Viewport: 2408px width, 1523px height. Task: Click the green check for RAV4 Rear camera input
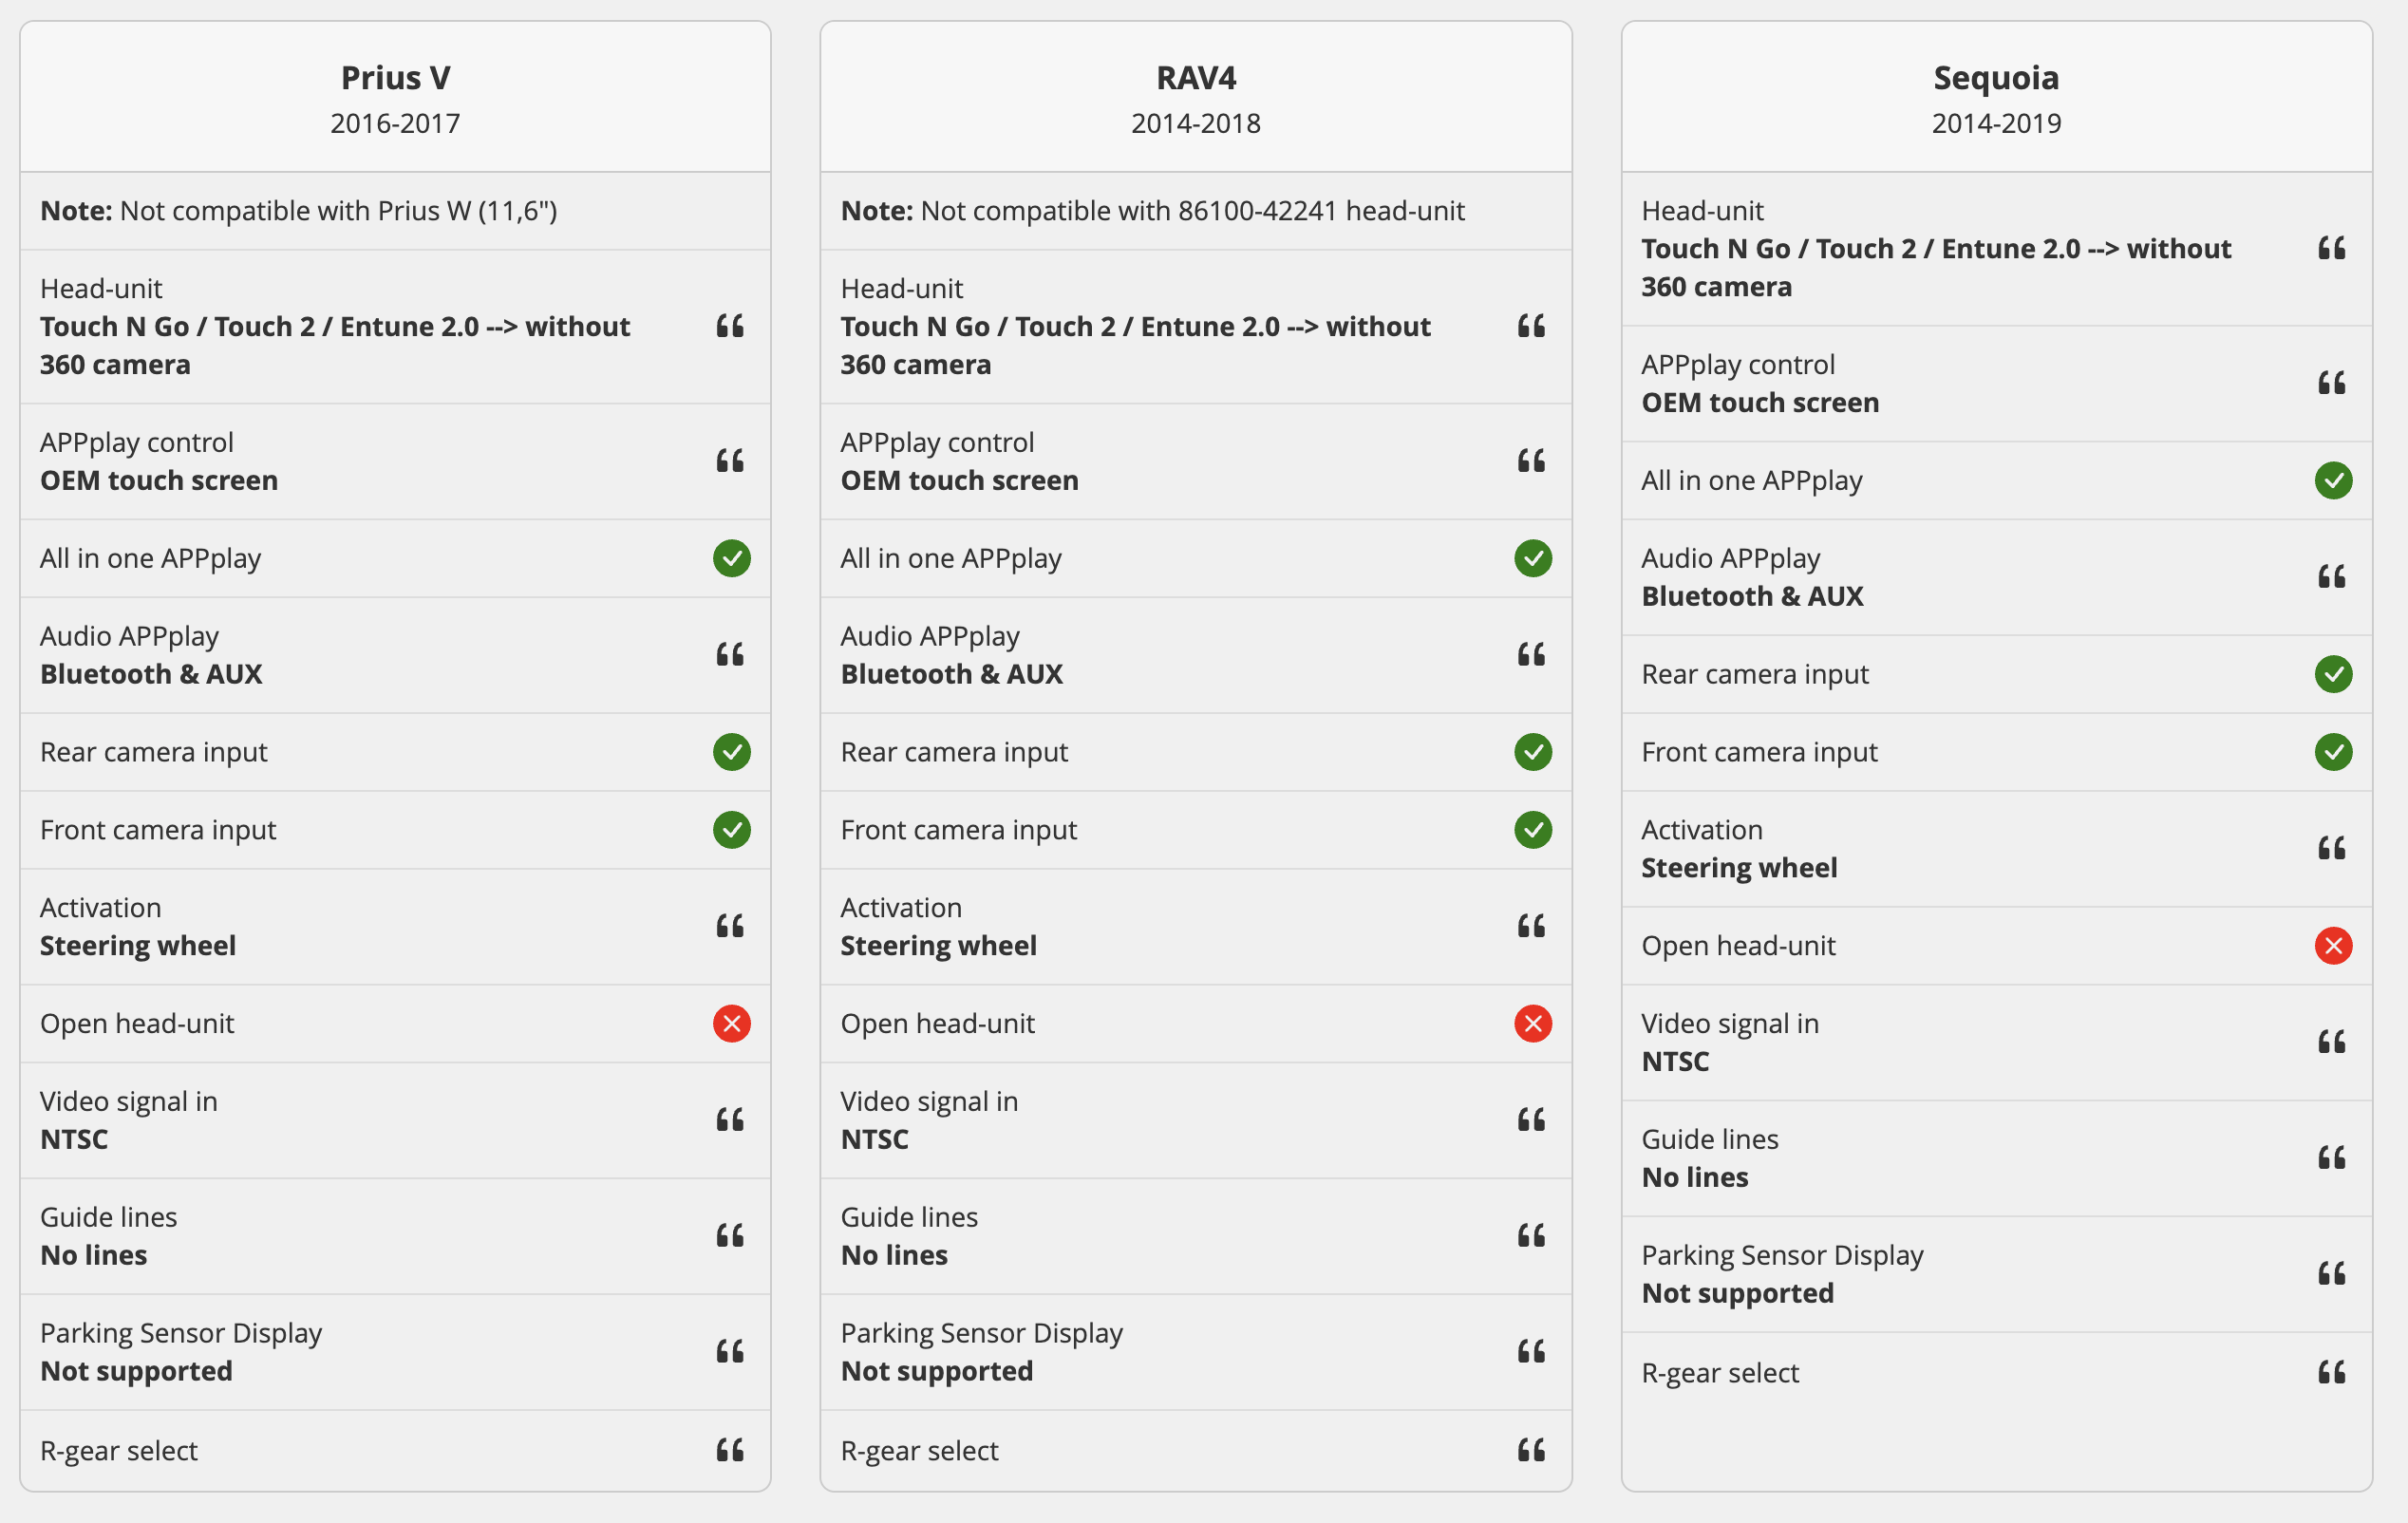tap(1533, 752)
